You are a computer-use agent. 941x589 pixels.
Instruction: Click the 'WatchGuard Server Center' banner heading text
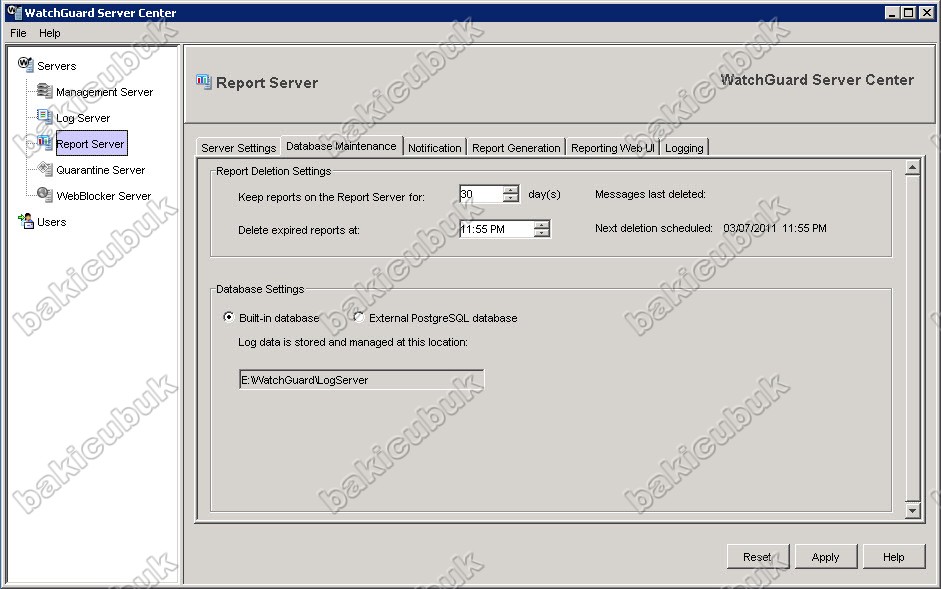pos(817,80)
